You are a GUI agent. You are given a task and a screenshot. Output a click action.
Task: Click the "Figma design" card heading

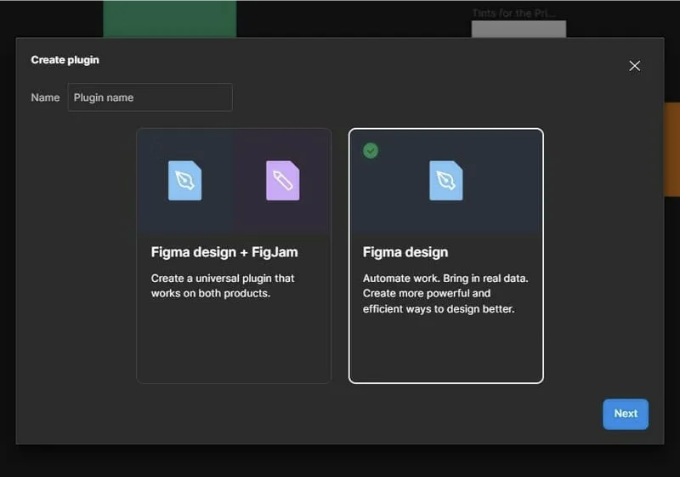click(405, 252)
